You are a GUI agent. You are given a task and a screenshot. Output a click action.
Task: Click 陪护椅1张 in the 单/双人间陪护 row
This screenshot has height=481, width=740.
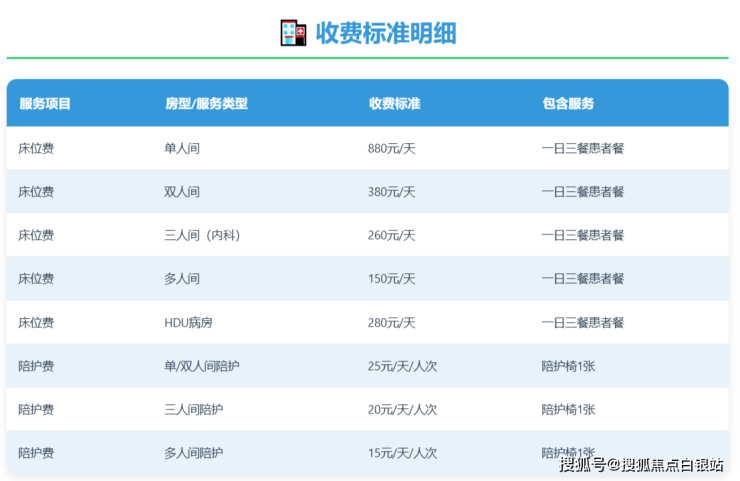tap(569, 366)
